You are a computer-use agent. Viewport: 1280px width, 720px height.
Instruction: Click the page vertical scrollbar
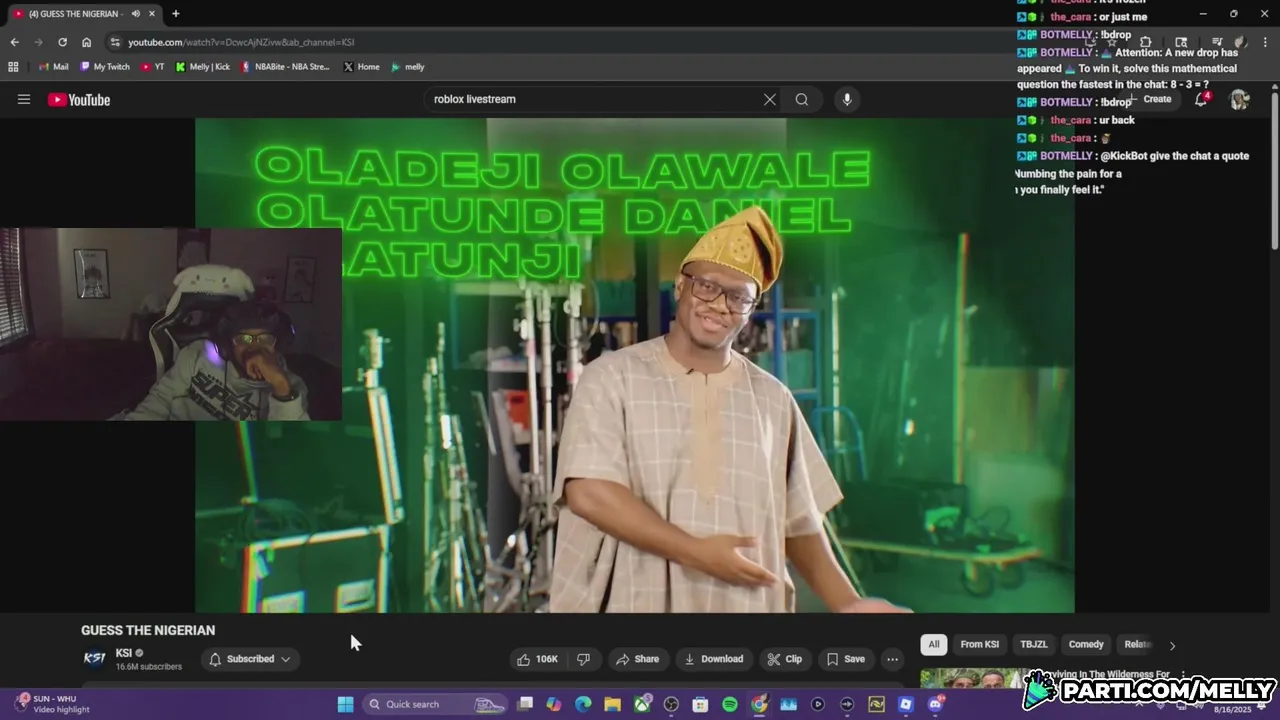pyautogui.click(x=1274, y=170)
